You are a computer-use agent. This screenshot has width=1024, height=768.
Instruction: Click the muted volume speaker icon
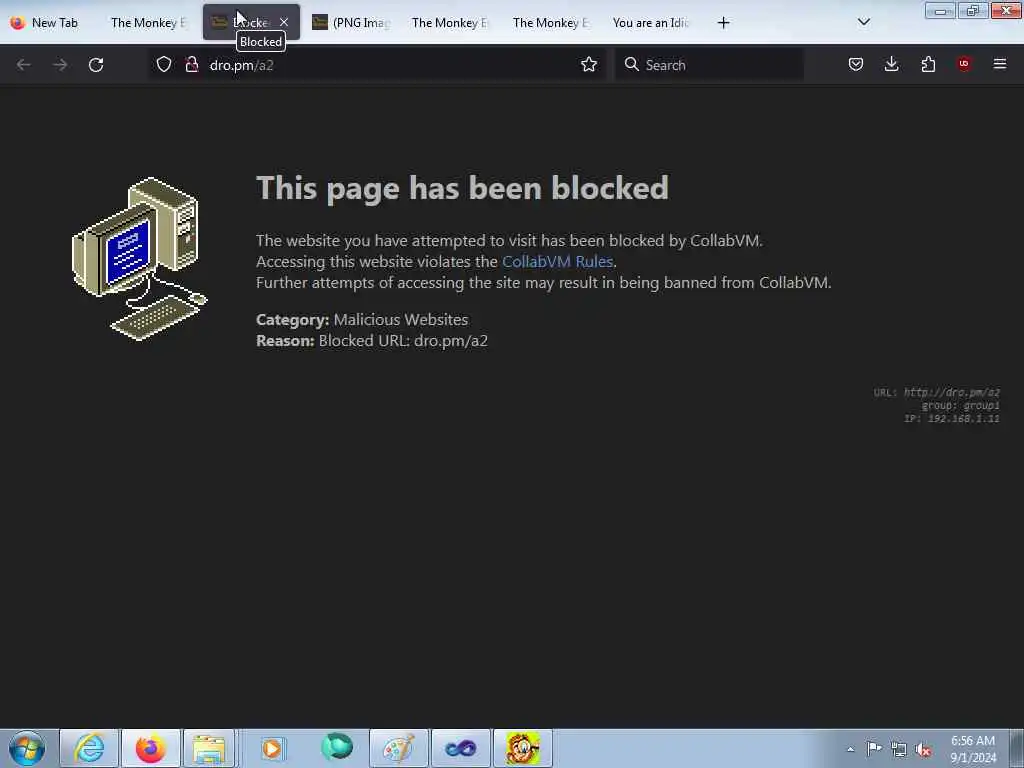tap(923, 749)
